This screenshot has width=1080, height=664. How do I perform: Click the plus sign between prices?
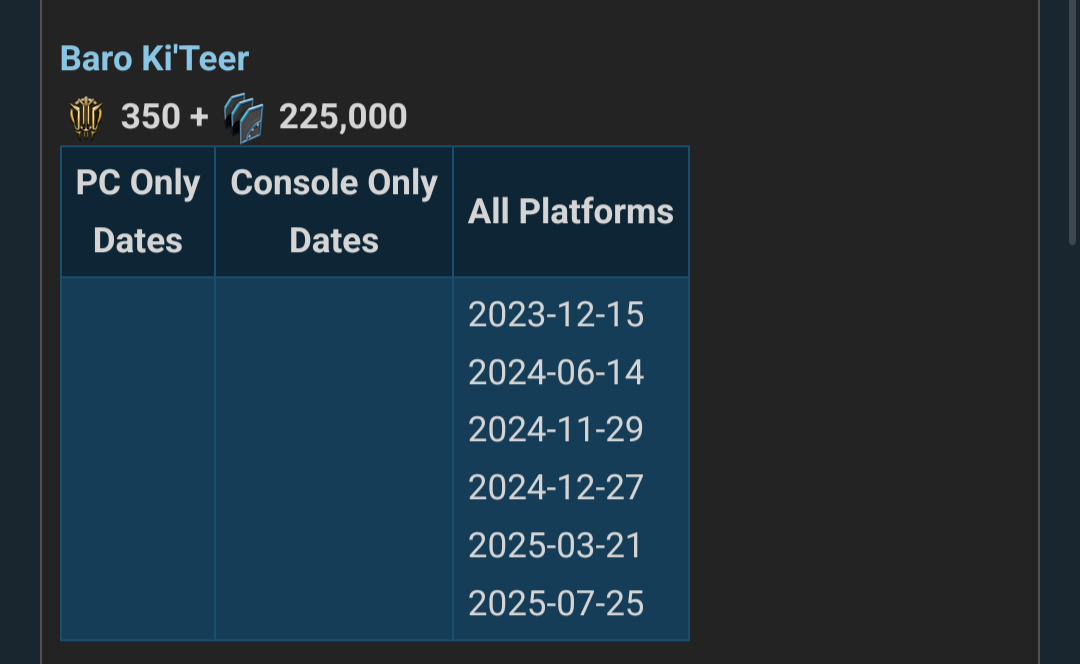pos(199,116)
